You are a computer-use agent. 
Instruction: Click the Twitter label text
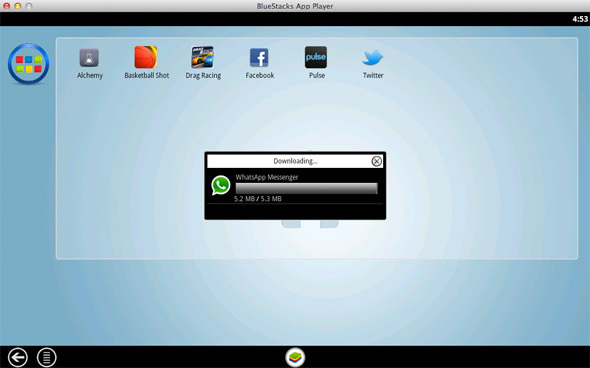(x=373, y=75)
